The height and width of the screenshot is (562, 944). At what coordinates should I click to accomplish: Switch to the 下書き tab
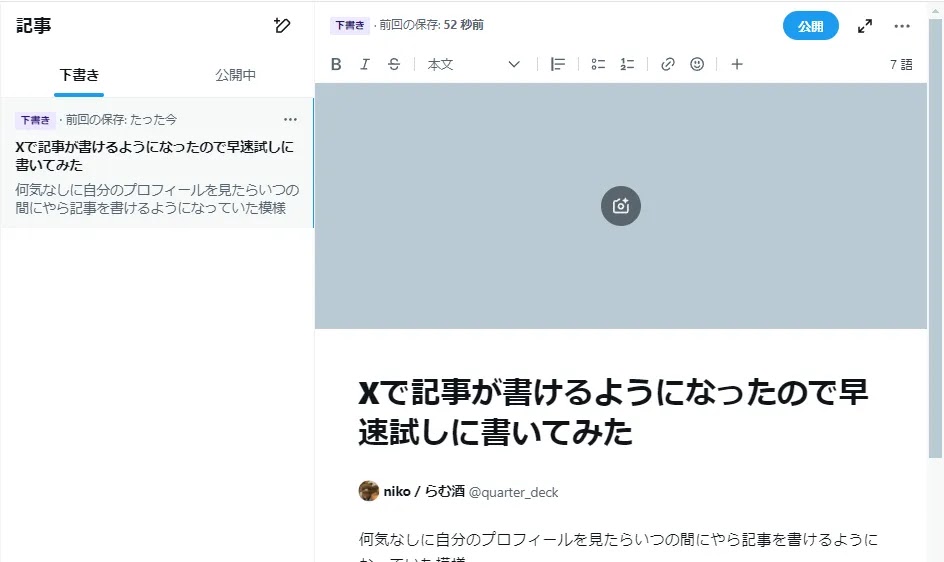(x=79, y=75)
